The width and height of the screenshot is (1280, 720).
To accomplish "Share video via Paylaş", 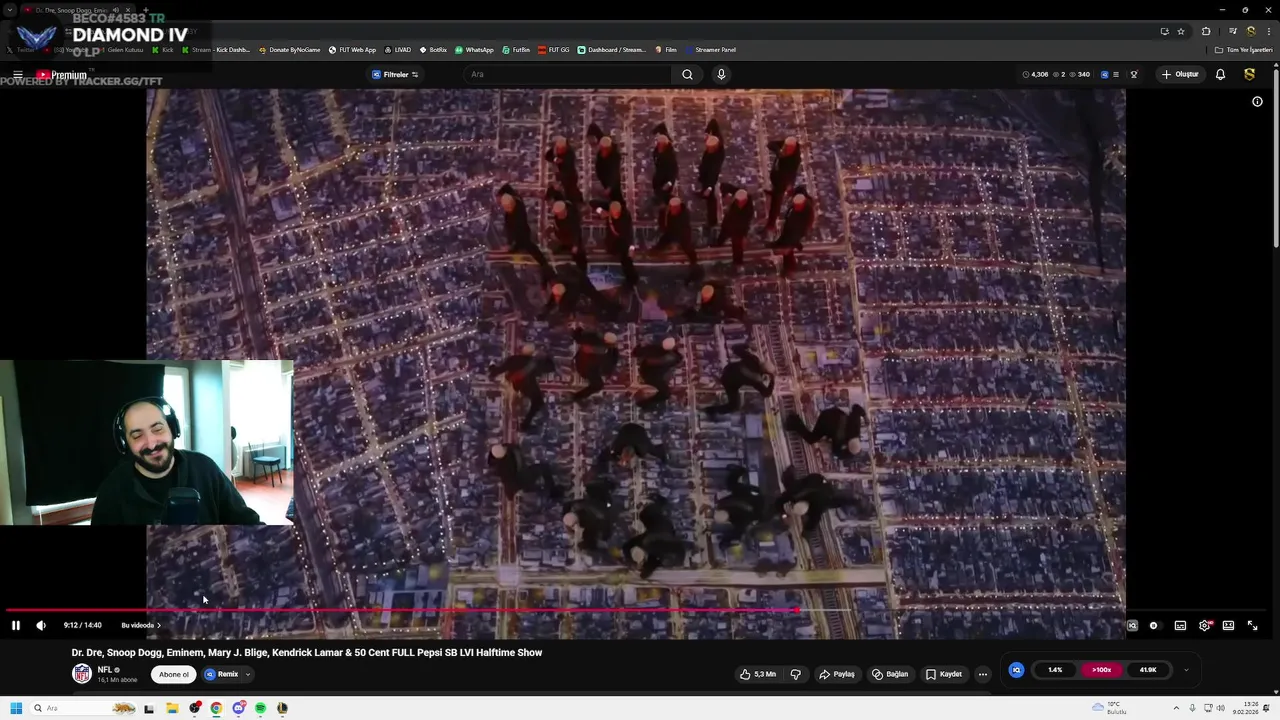I will 837,674.
